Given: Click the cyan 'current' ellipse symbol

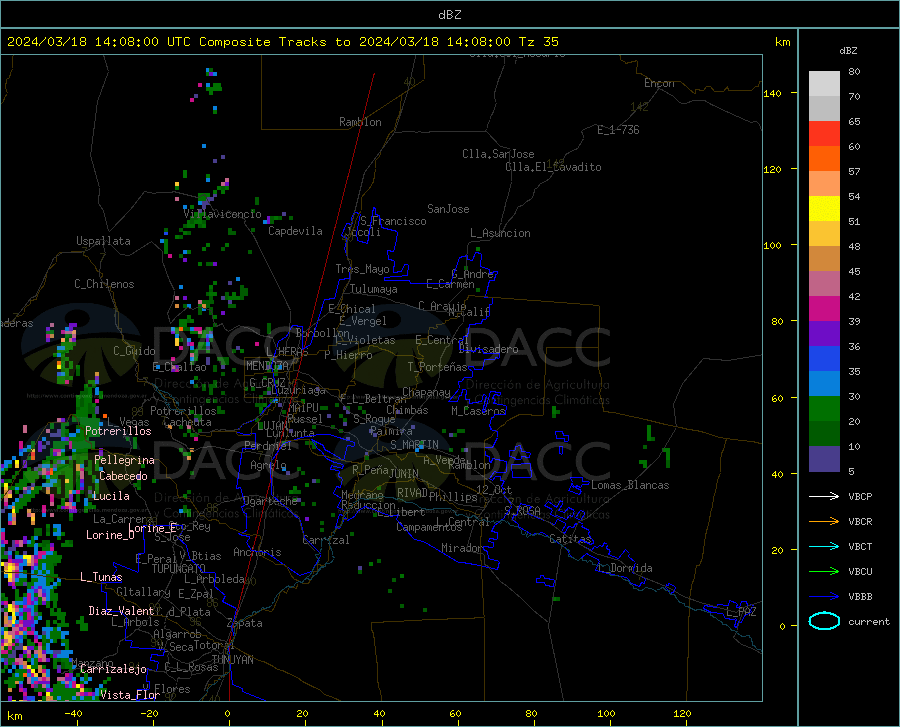Looking at the screenshot, I should 824,621.
